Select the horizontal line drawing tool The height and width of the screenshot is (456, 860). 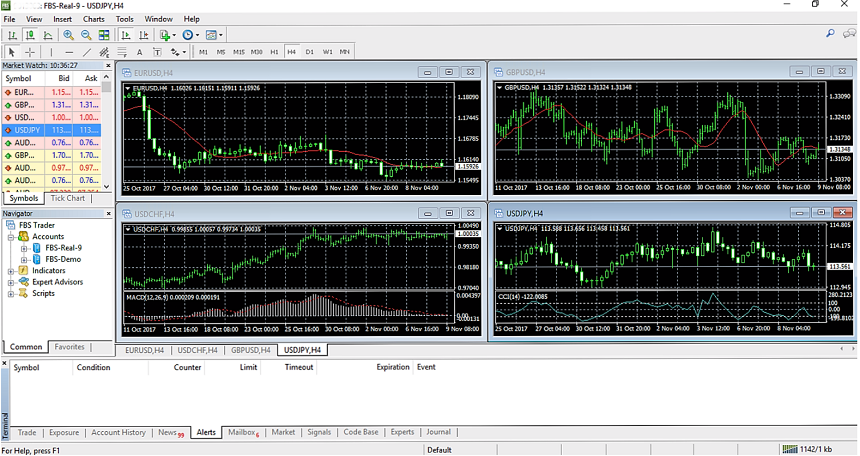pyautogui.click(x=69, y=52)
